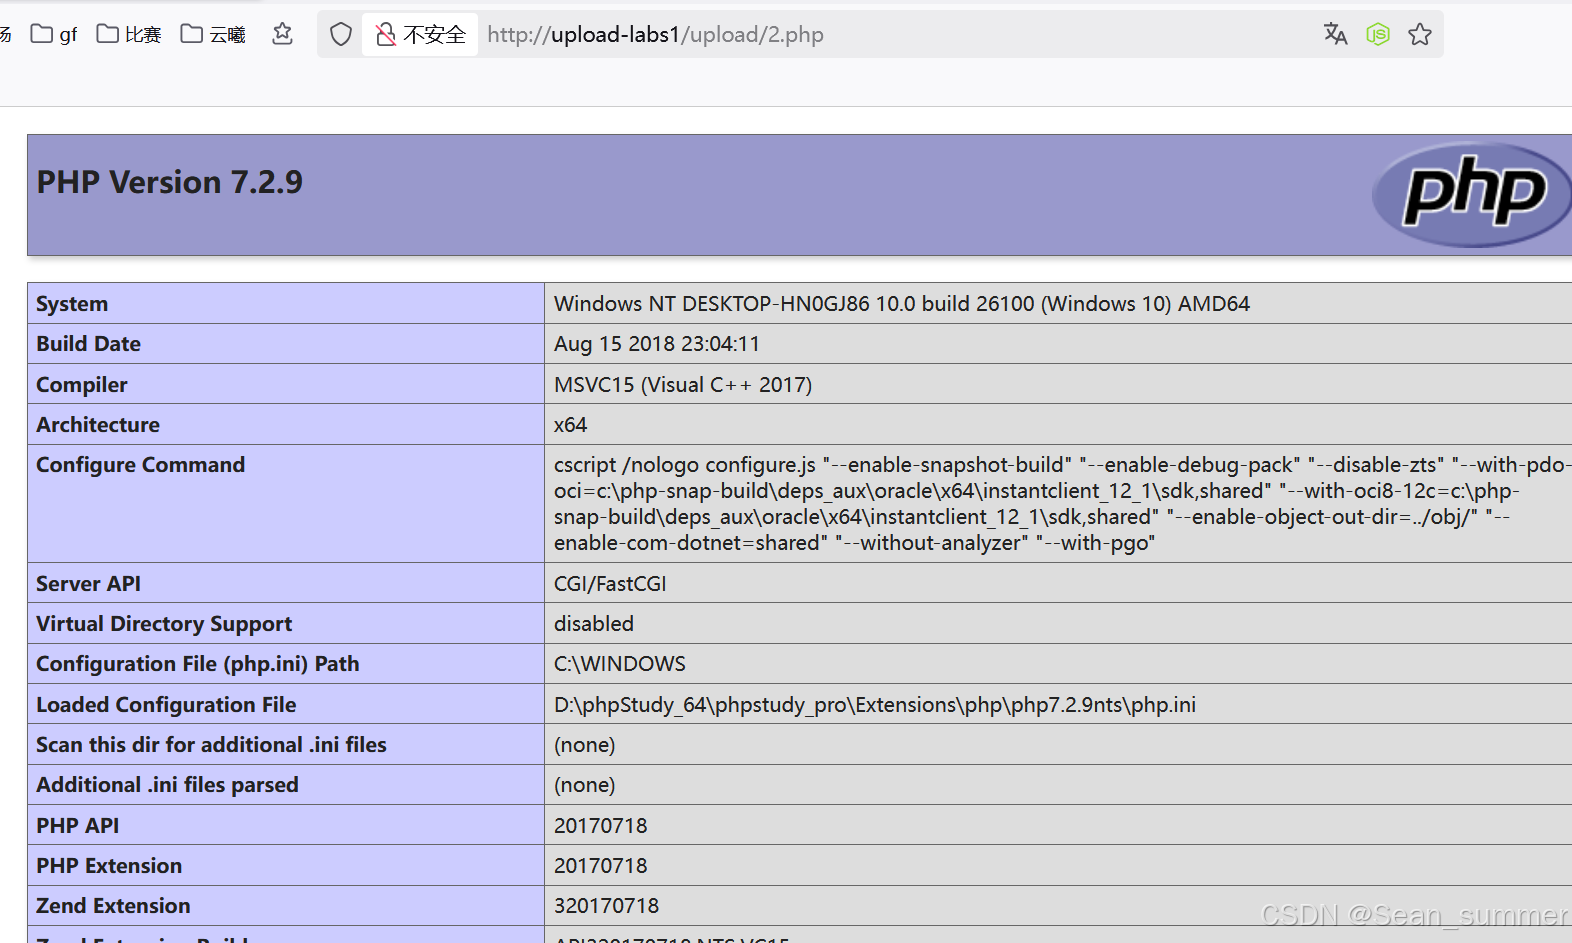1572x943 pixels.
Task: Click the translate page icon
Action: coord(1335,34)
